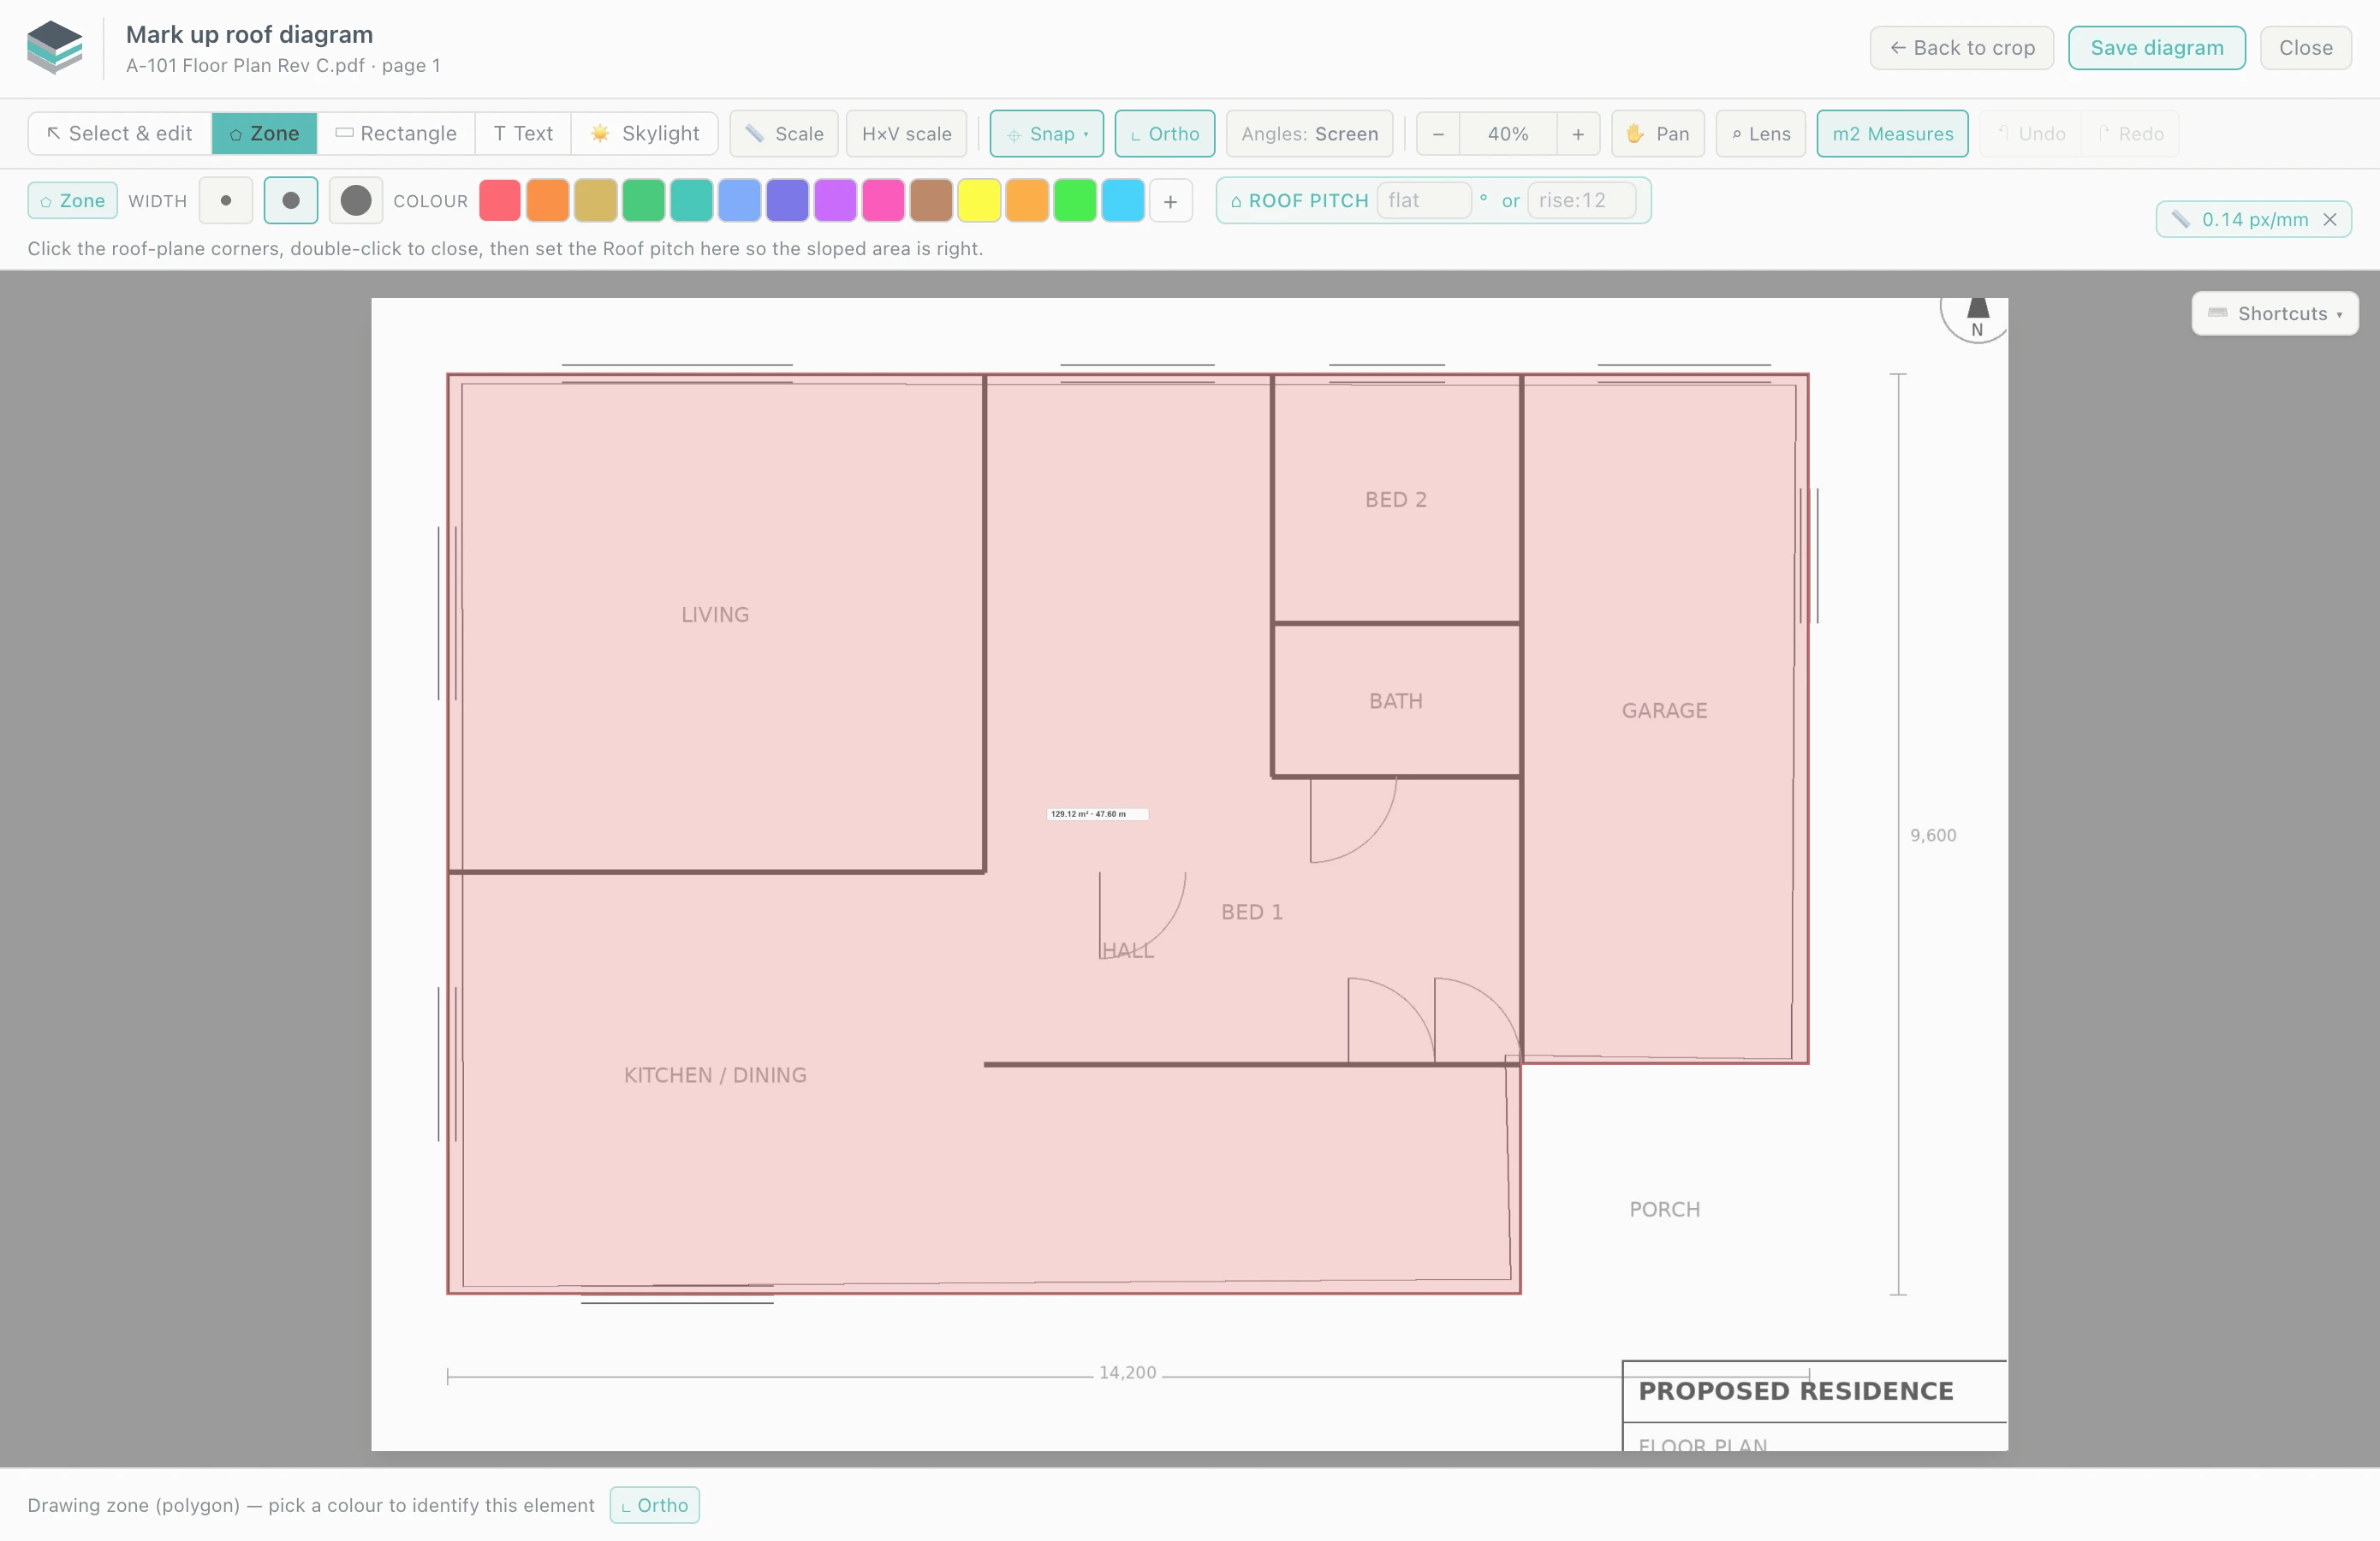
Task: Select the Zone polygon tool
Action: [264, 133]
